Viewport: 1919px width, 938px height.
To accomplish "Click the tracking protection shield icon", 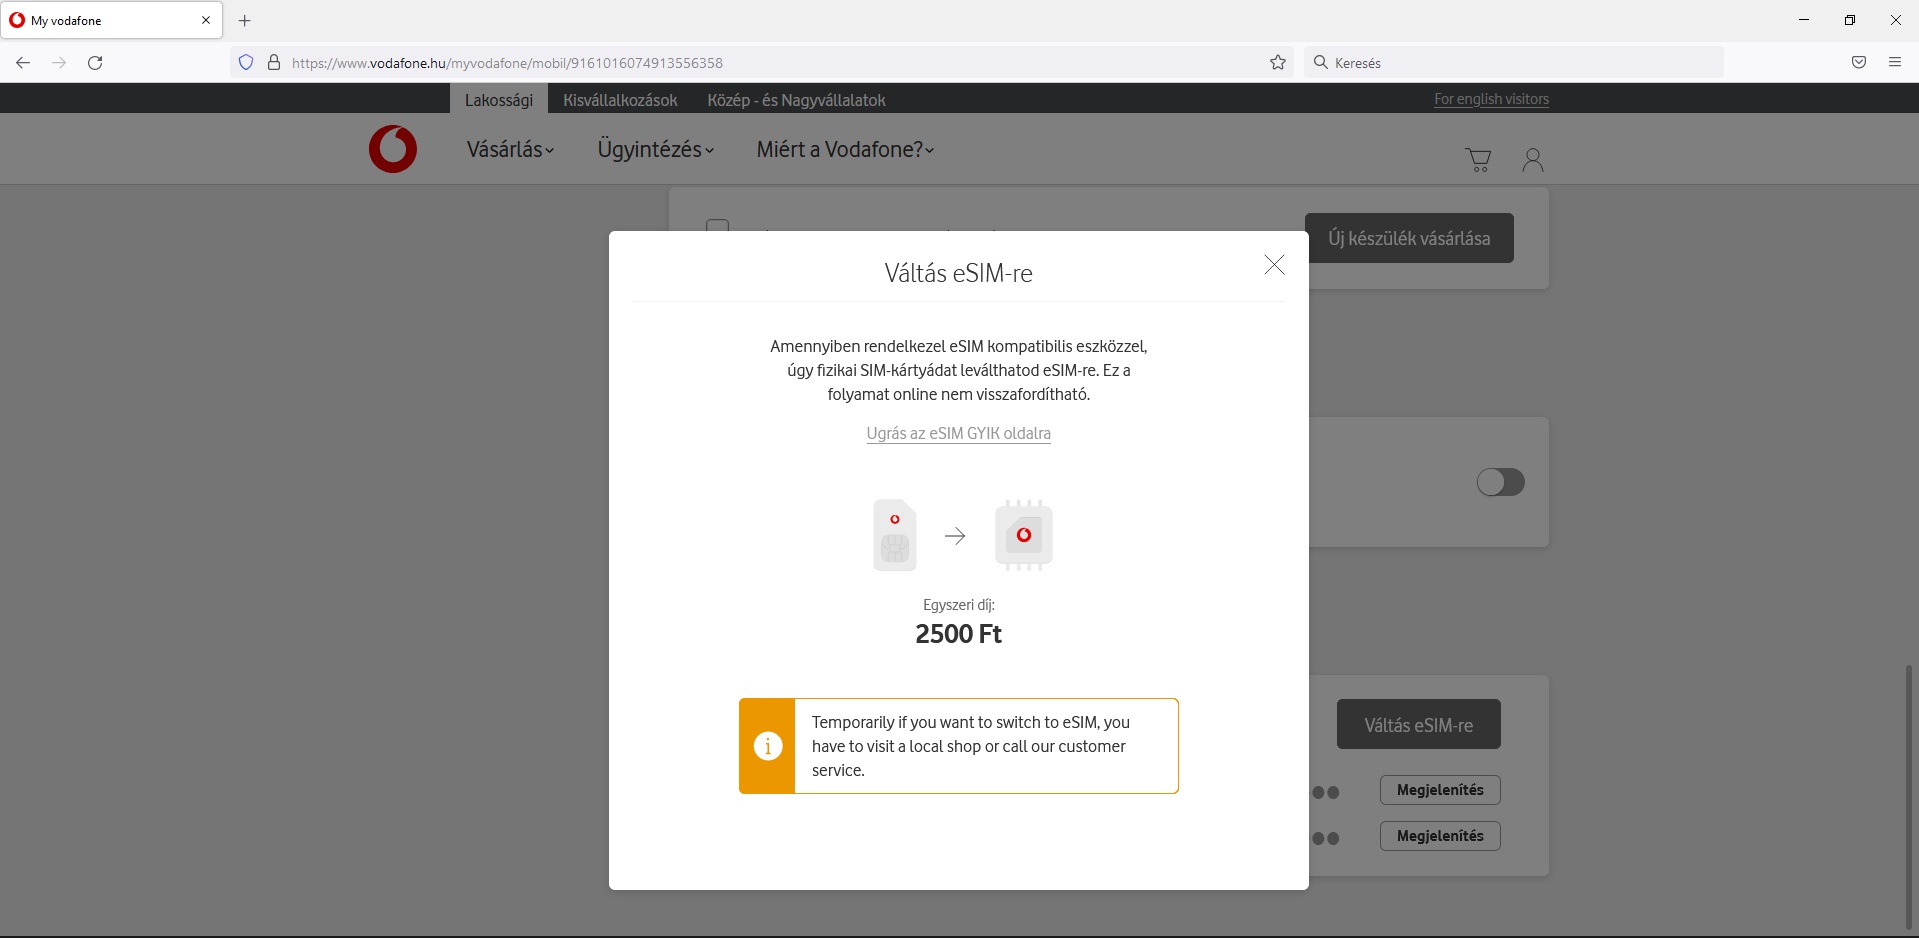I will (x=246, y=62).
